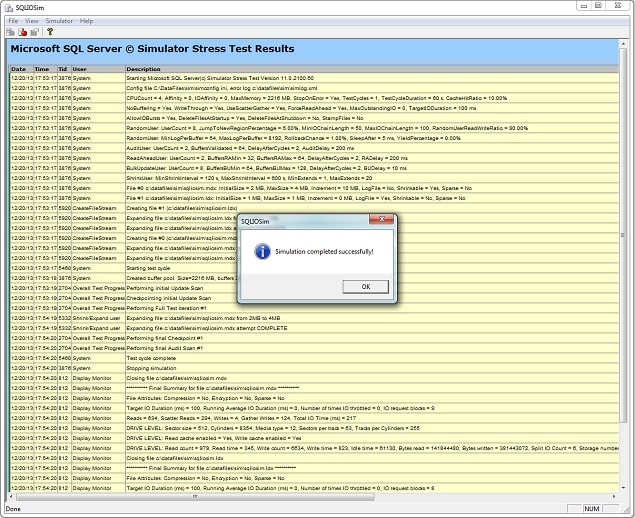Select the 'from 2MB to 4MB' expanding row
The width and height of the screenshot is (635, 518).
point(314,318)
